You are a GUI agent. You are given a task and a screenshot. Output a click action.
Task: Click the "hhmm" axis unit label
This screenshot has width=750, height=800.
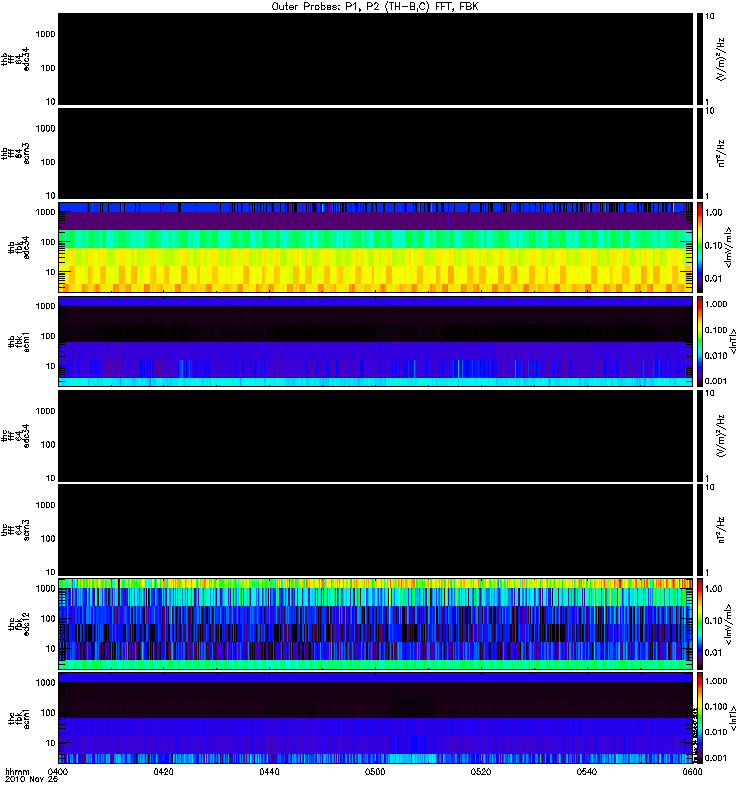pos(17,771)
